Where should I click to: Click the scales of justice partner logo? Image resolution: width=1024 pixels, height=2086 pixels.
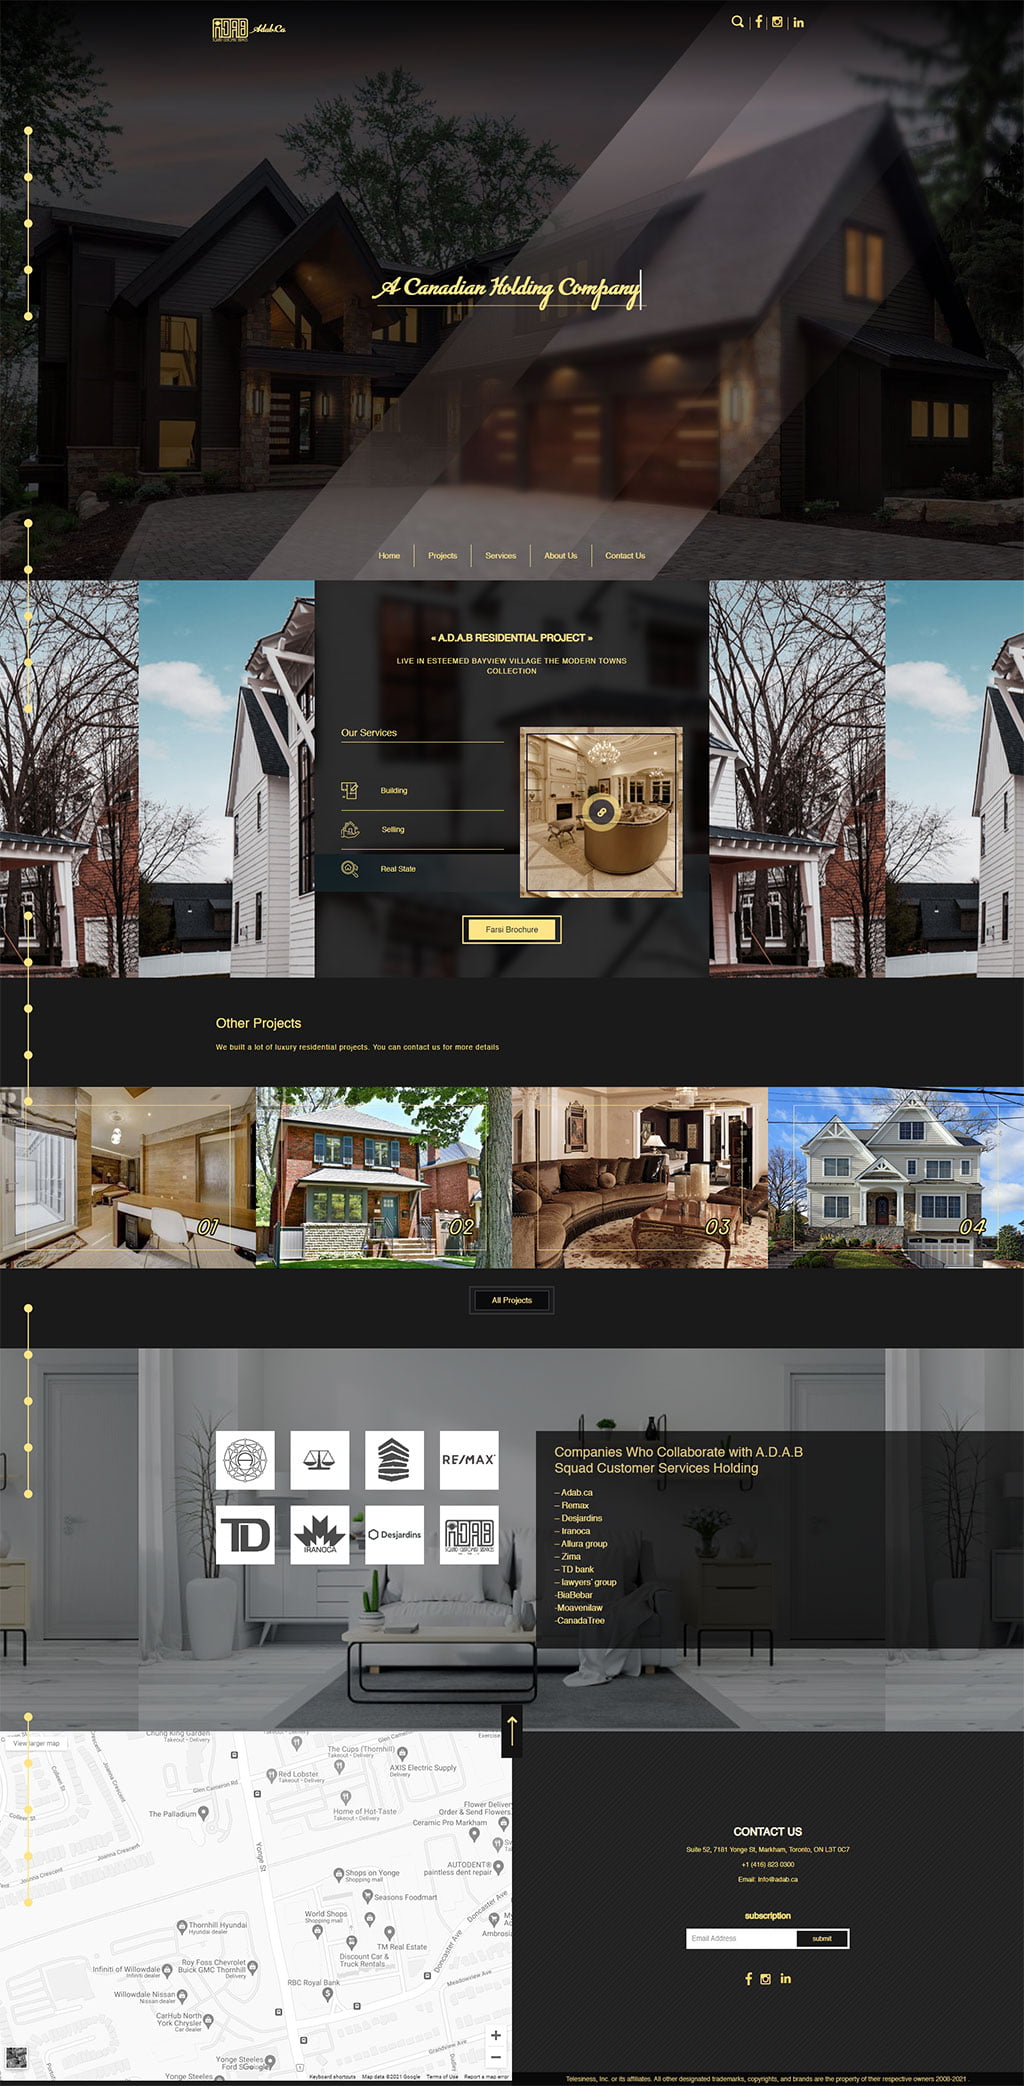coord(320,1460)
